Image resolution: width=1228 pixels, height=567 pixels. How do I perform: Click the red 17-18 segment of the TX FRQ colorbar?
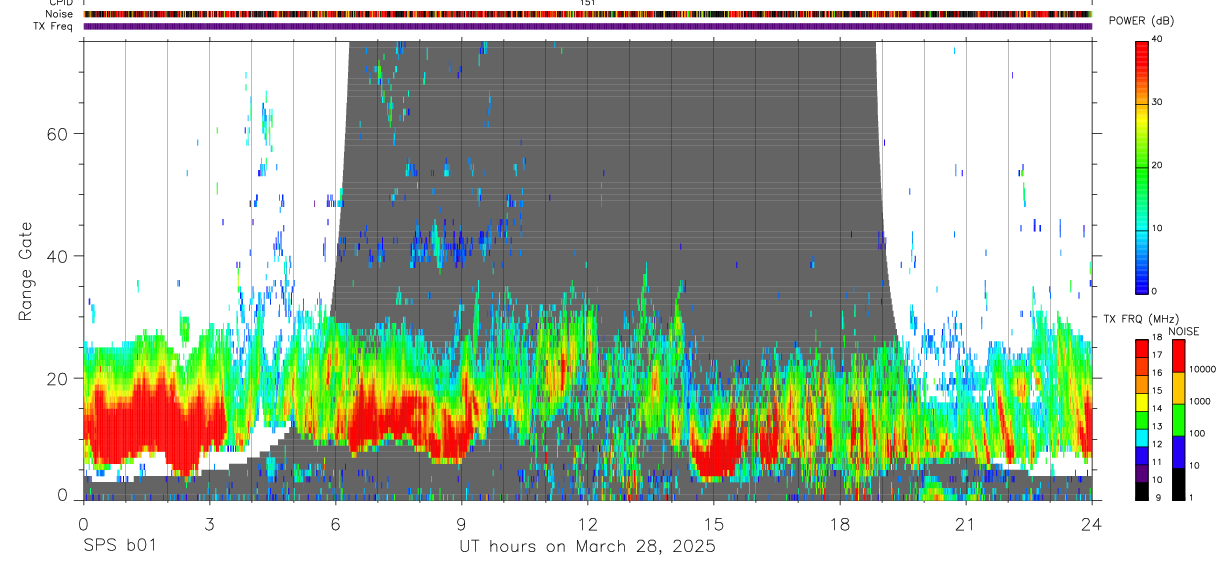click(x=1142, y=349)
